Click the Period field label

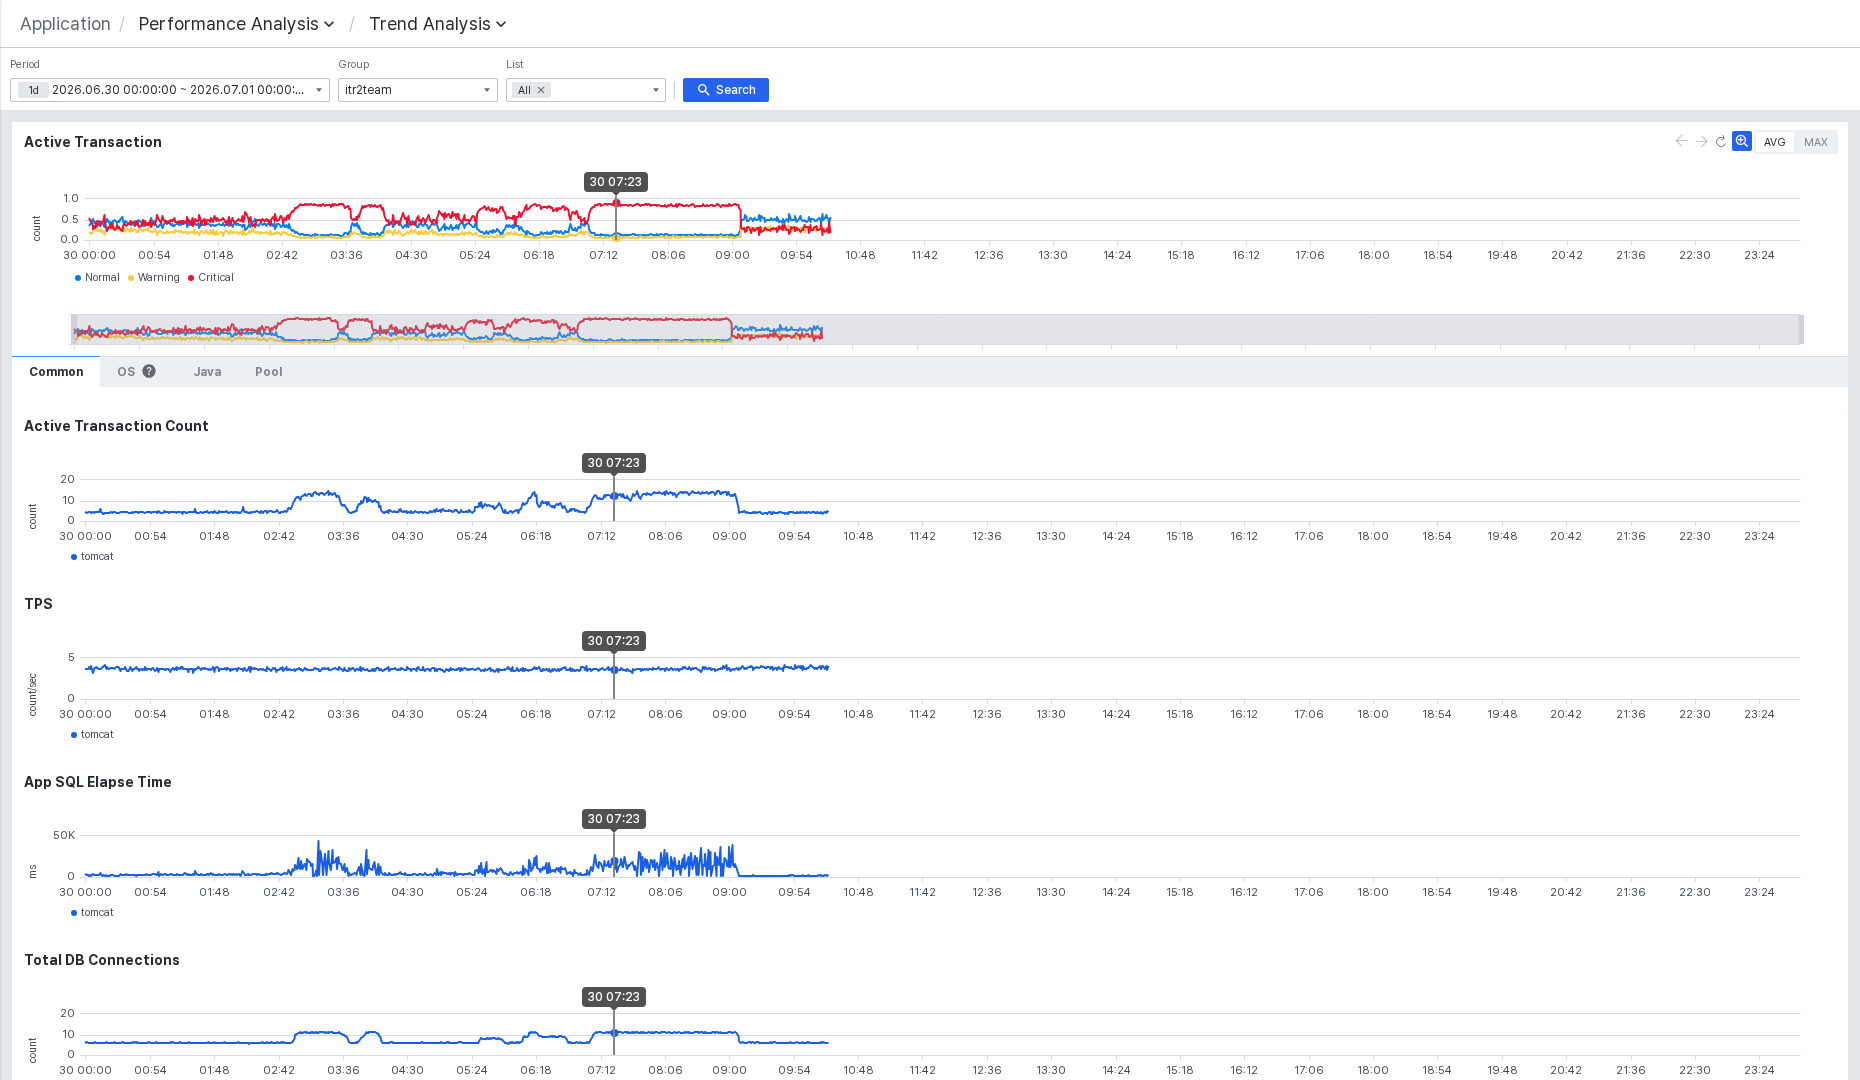pyautogui.click(x=25, y=65)
